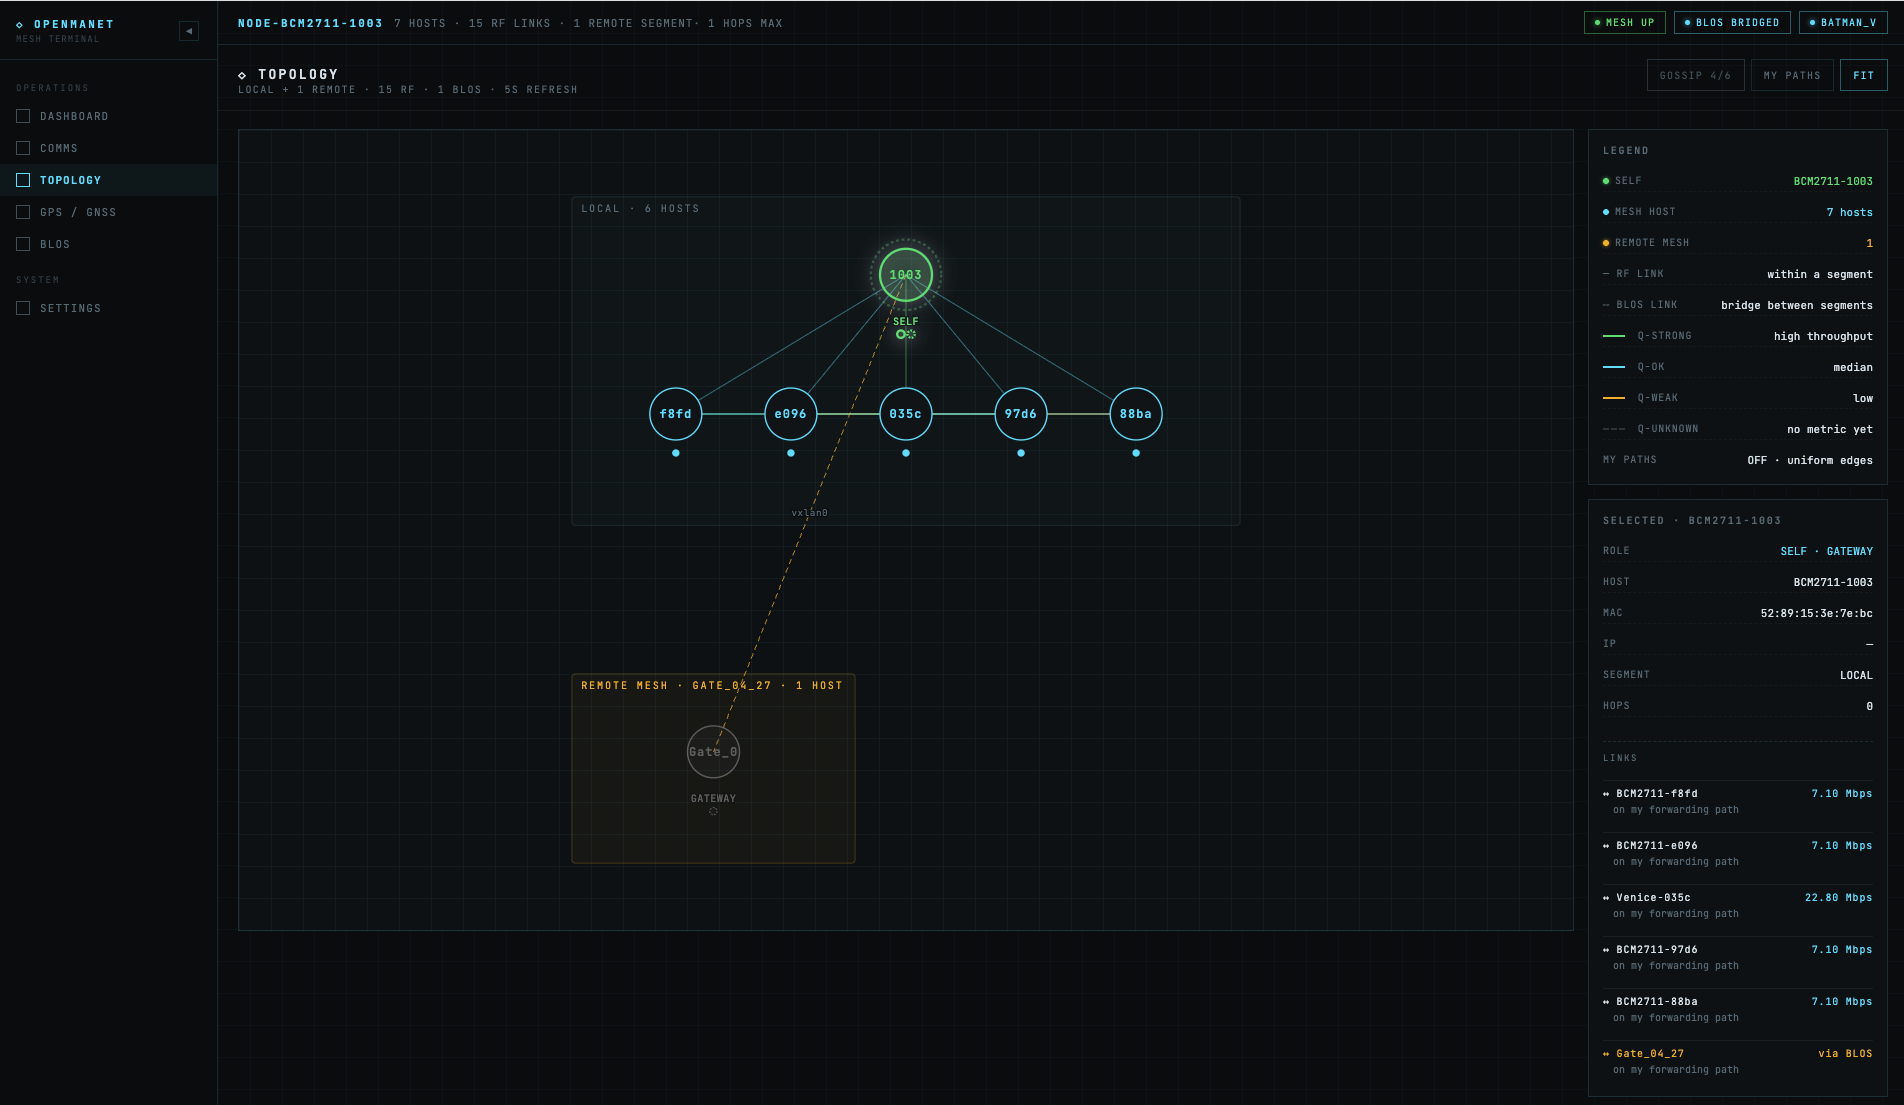Fit the topology view with FIT
The height and width of the screenshot is (1105, 1904).
coord(1863,75)
